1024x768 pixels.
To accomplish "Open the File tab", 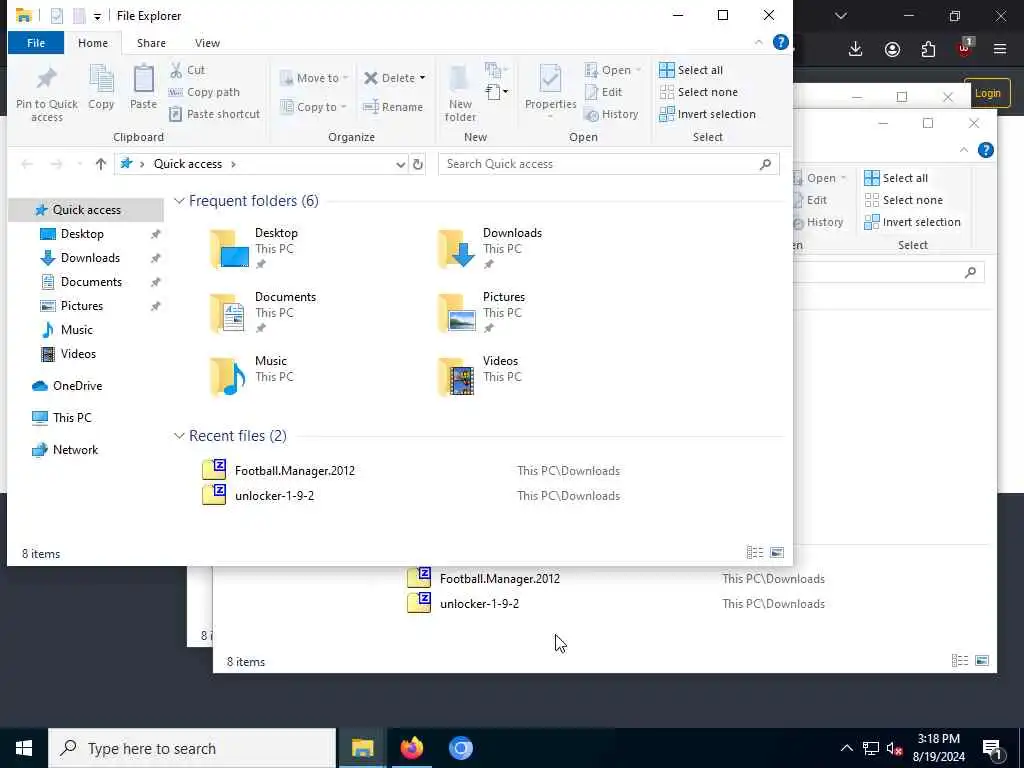I will pyautogui.click(x=36, y=42).
